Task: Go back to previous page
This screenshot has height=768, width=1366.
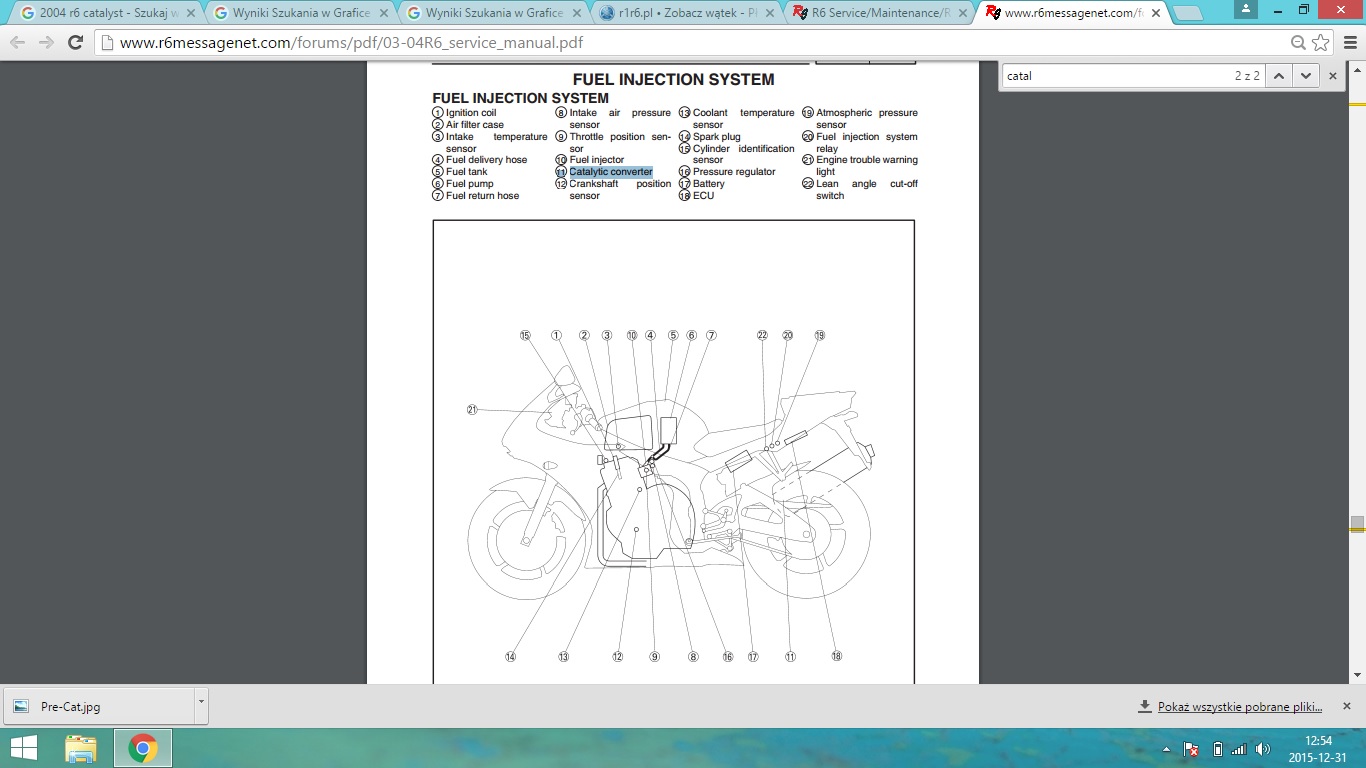Action: [x=18, y=43]
